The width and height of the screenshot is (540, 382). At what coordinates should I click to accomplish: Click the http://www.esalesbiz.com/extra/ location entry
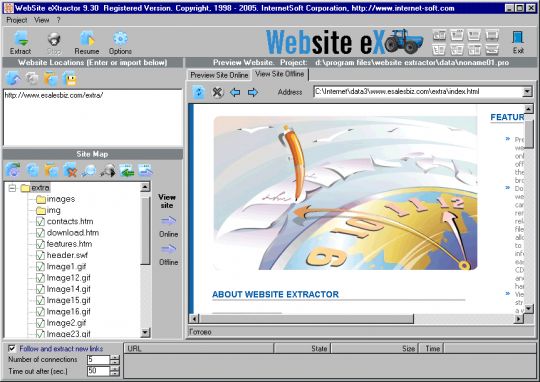[x=54, y=95]
